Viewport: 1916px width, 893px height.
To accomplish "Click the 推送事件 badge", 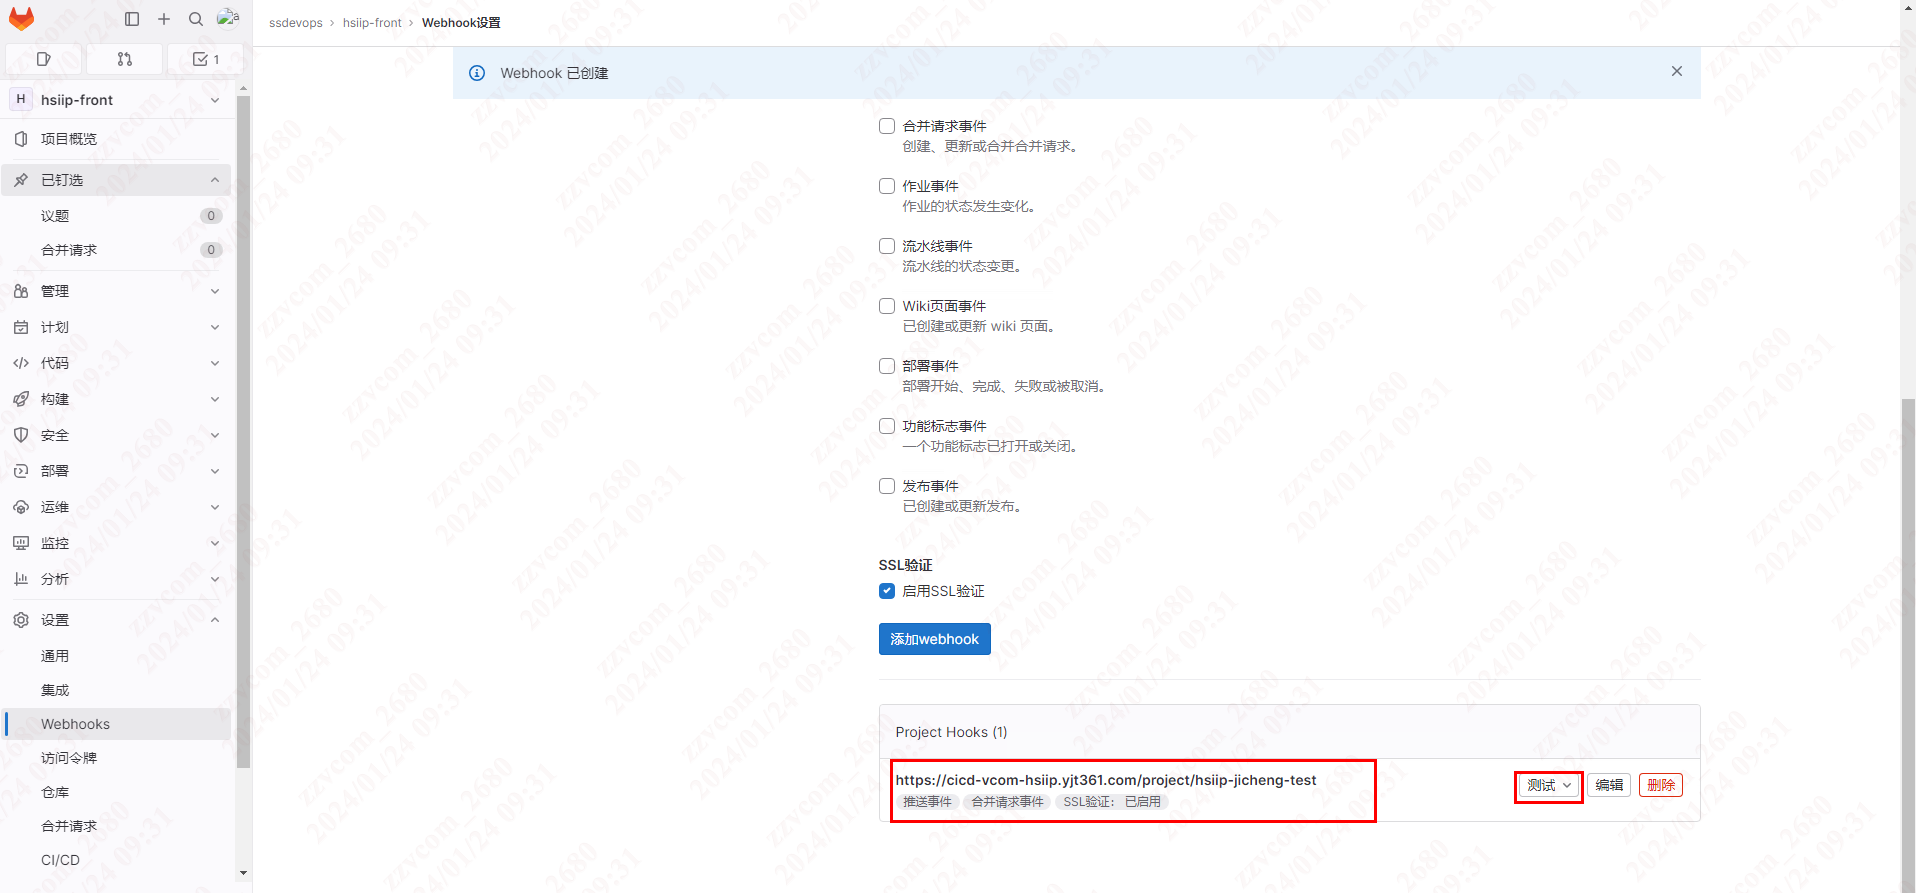I will point(927,802).
